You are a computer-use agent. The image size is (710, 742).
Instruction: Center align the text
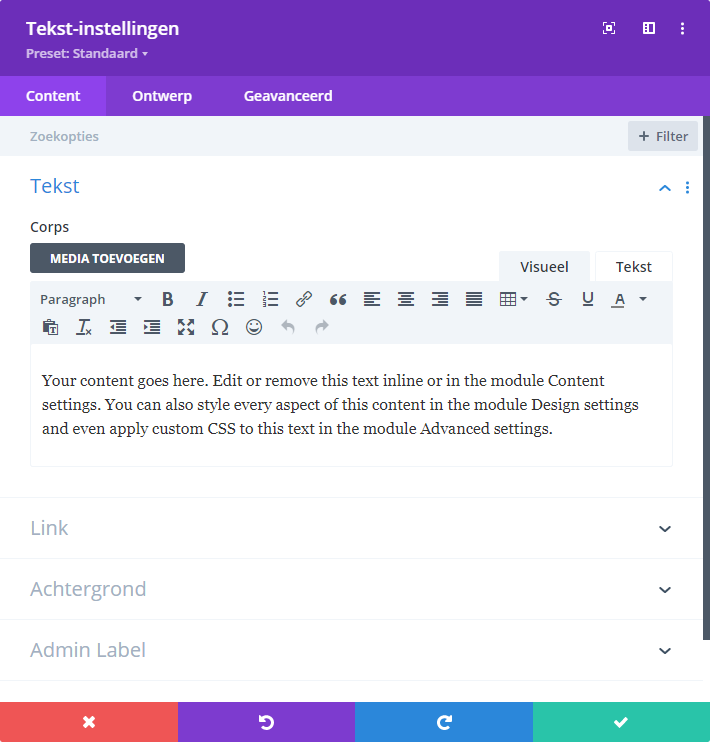(x=406, y=299)
